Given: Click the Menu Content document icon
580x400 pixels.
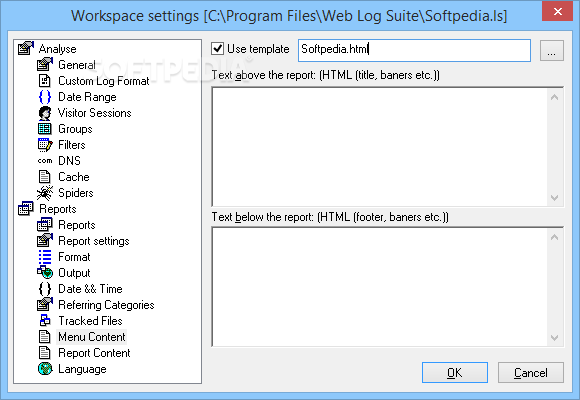Looking at the screenshot, I should pyautogui.click(x=45, y=337).
